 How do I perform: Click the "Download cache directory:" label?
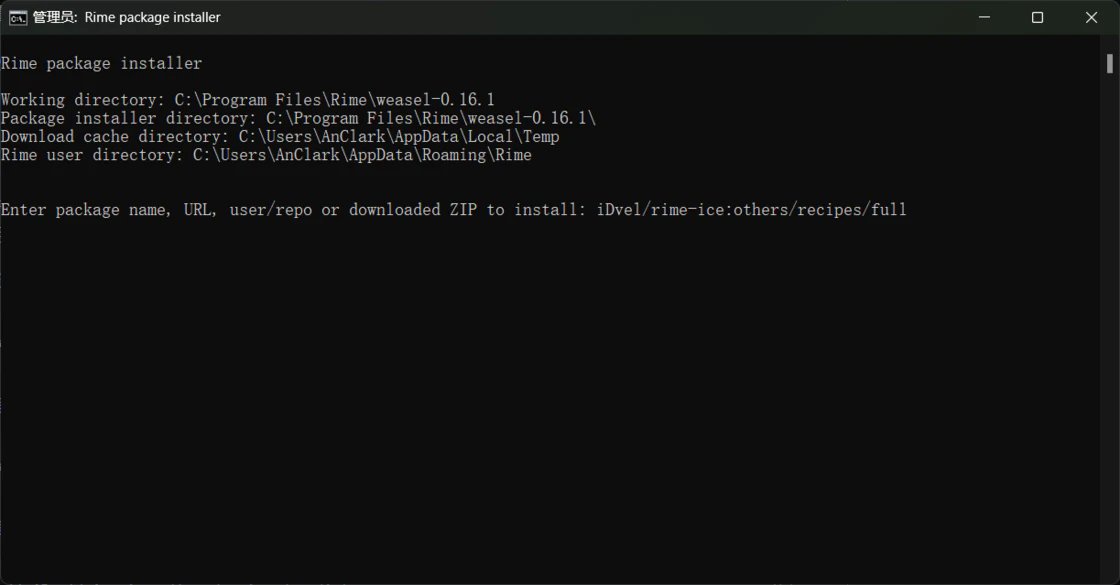click(x=115, y=136)
